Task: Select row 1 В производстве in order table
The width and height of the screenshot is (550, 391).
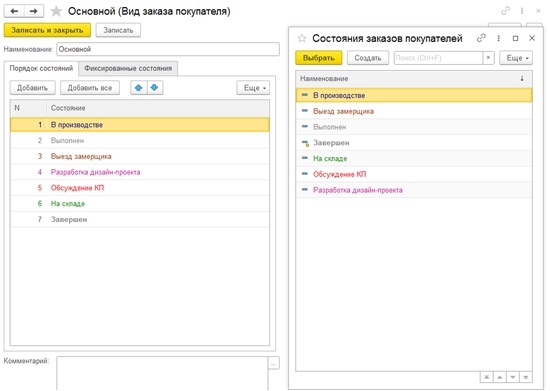Action: pyautogui.click(x=140, y=125)
